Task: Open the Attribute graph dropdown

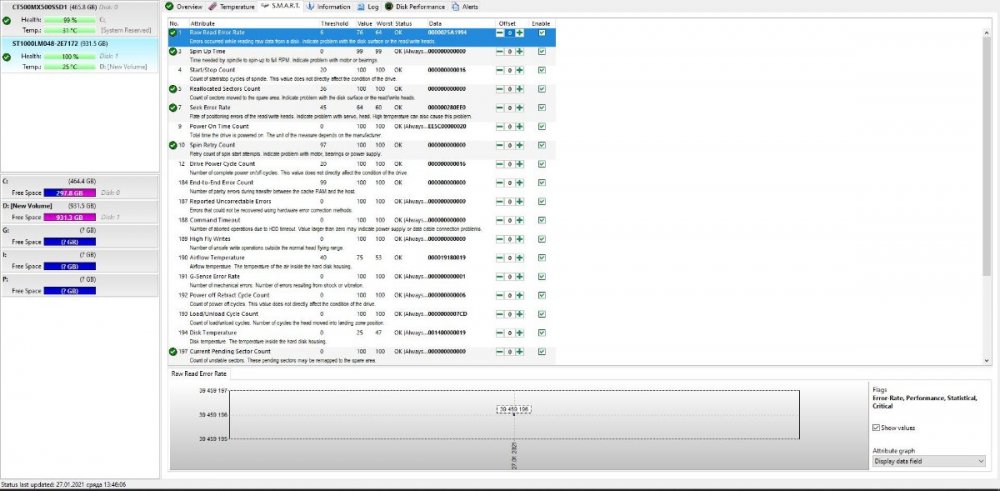Action: click(x=929, y=461)
